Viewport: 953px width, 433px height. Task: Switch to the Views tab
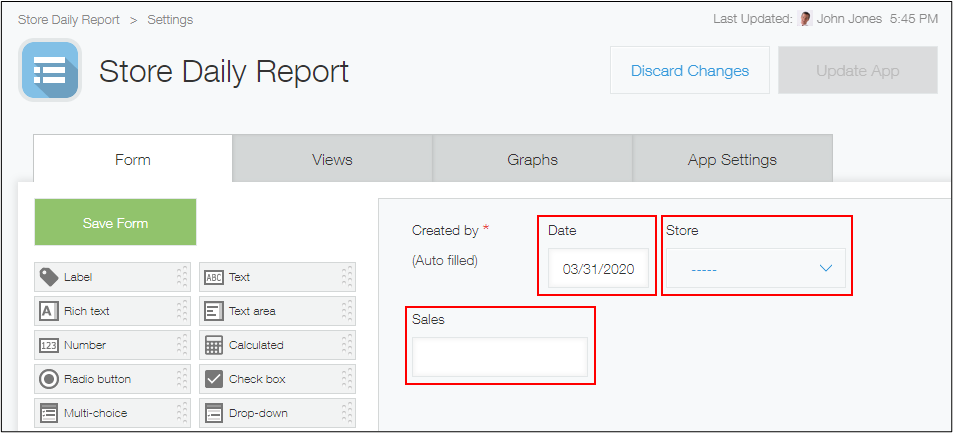tap(332, 159)
